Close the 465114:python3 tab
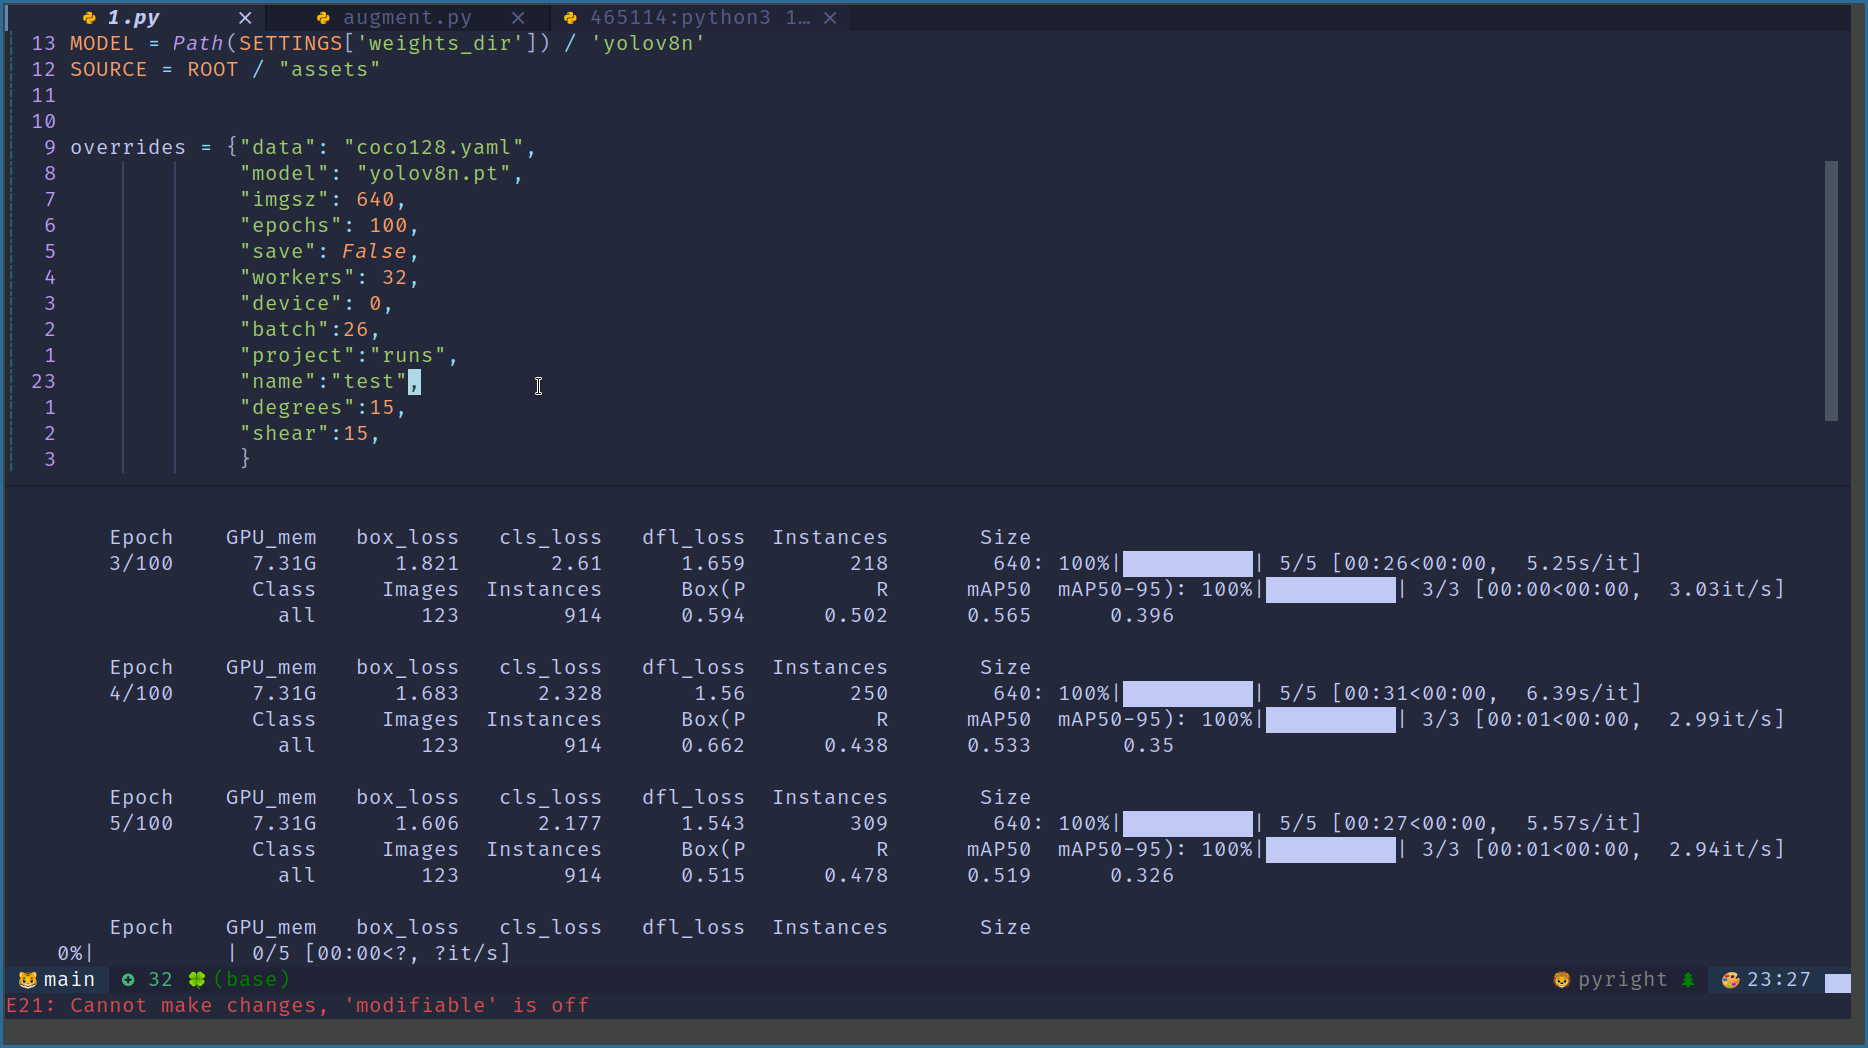This screenshot has width=1868, height=1048. click(x=830, y=16)
